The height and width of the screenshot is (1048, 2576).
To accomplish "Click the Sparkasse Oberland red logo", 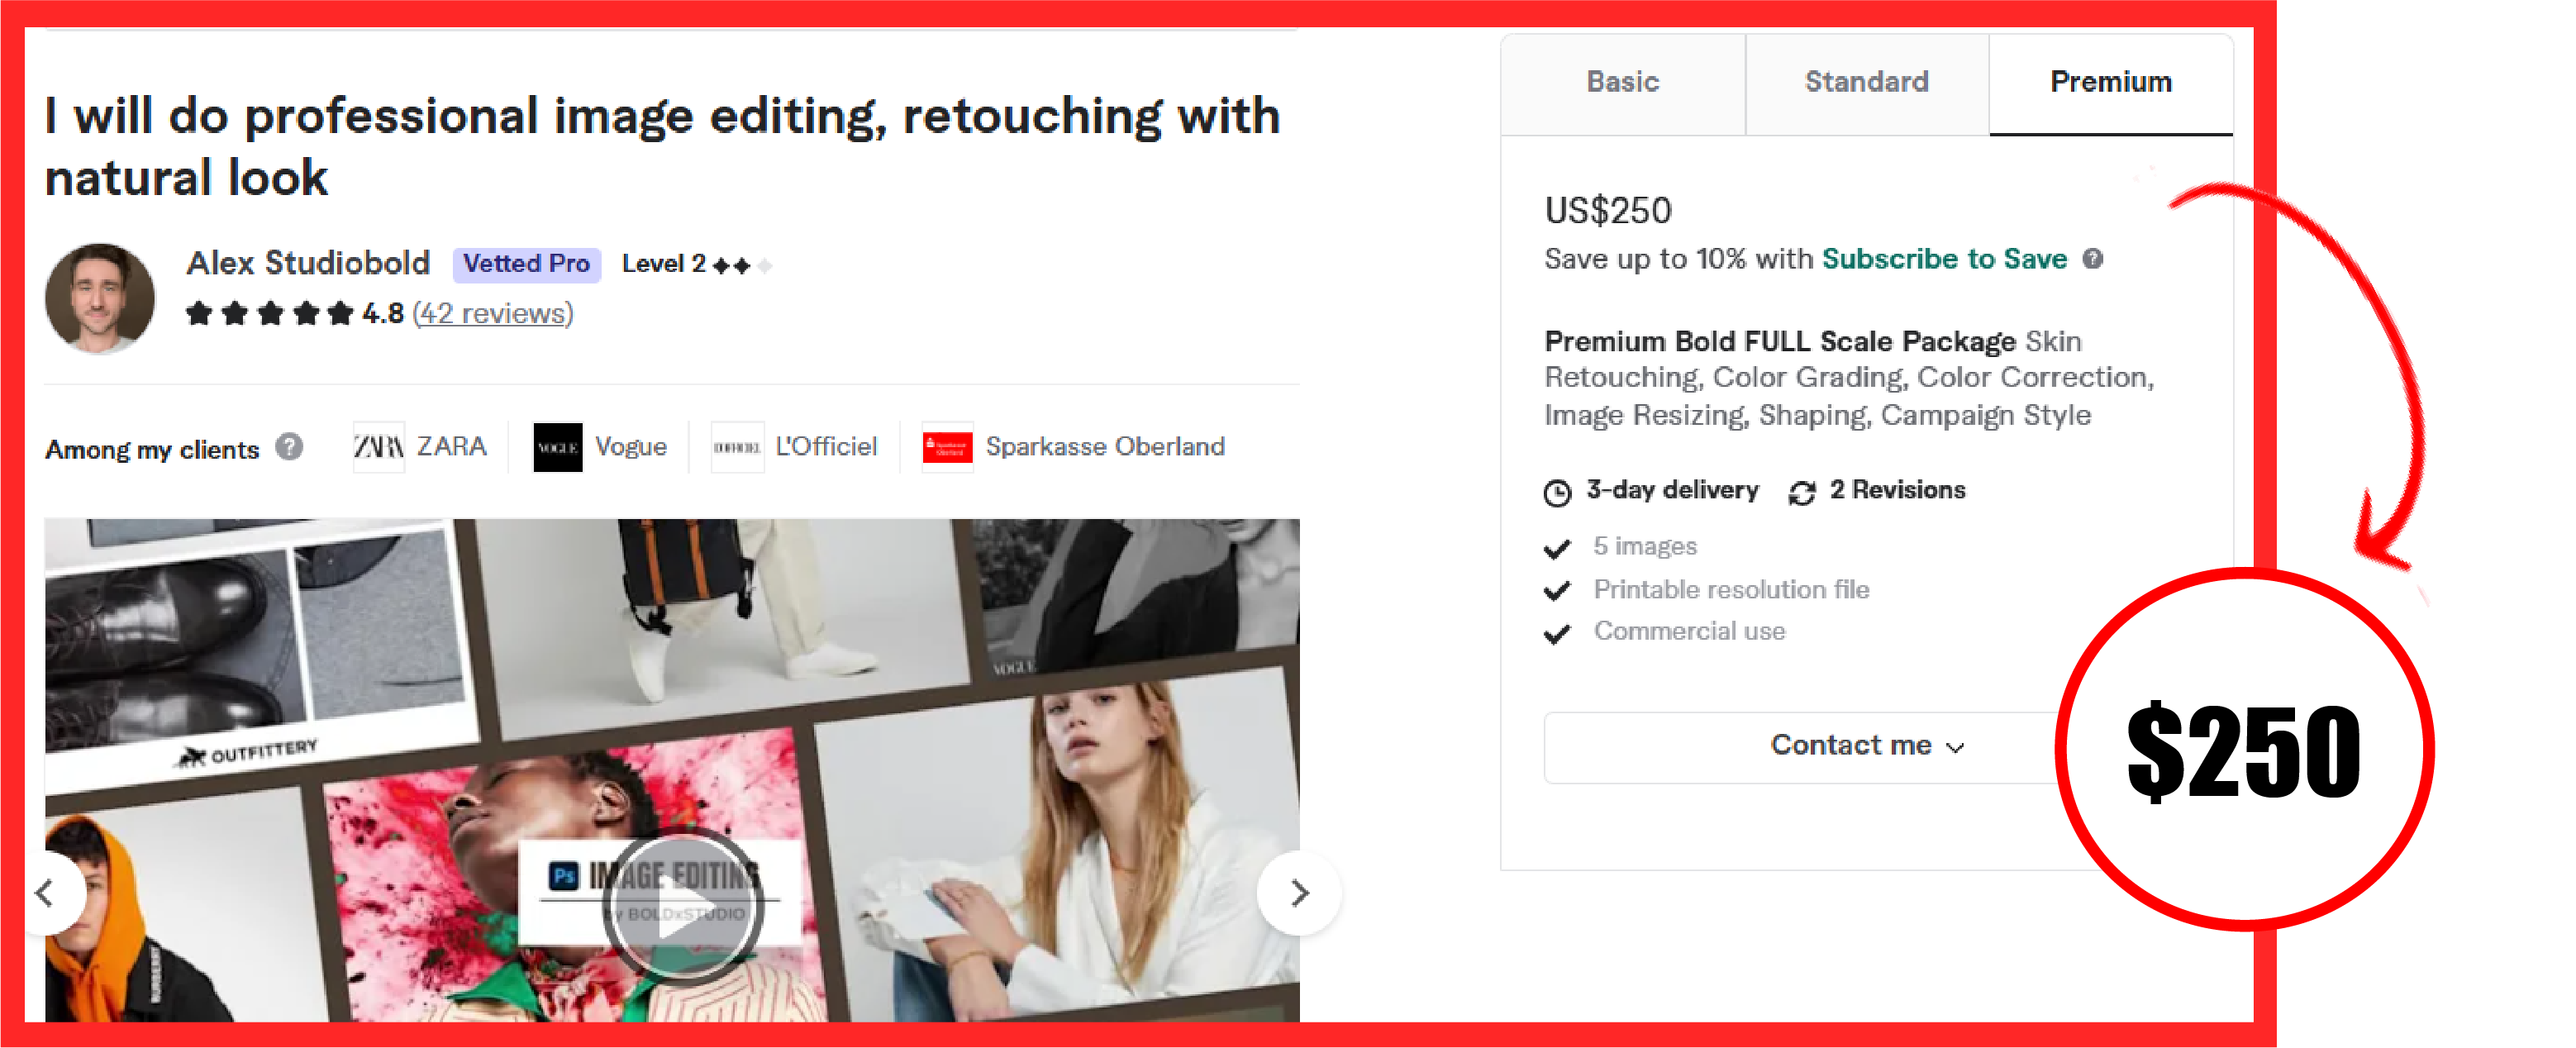I will (x=947, y=447).
